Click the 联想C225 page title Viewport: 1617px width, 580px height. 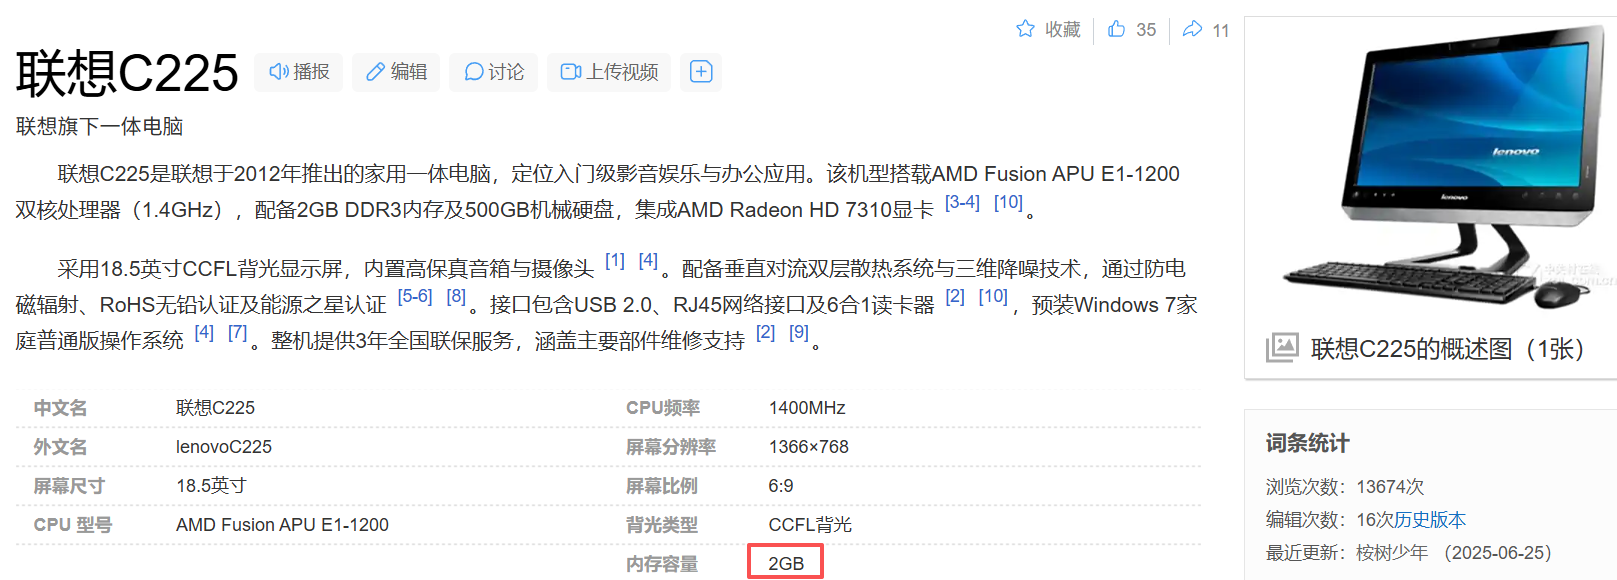pyautogui.click(x=127, y=73)
